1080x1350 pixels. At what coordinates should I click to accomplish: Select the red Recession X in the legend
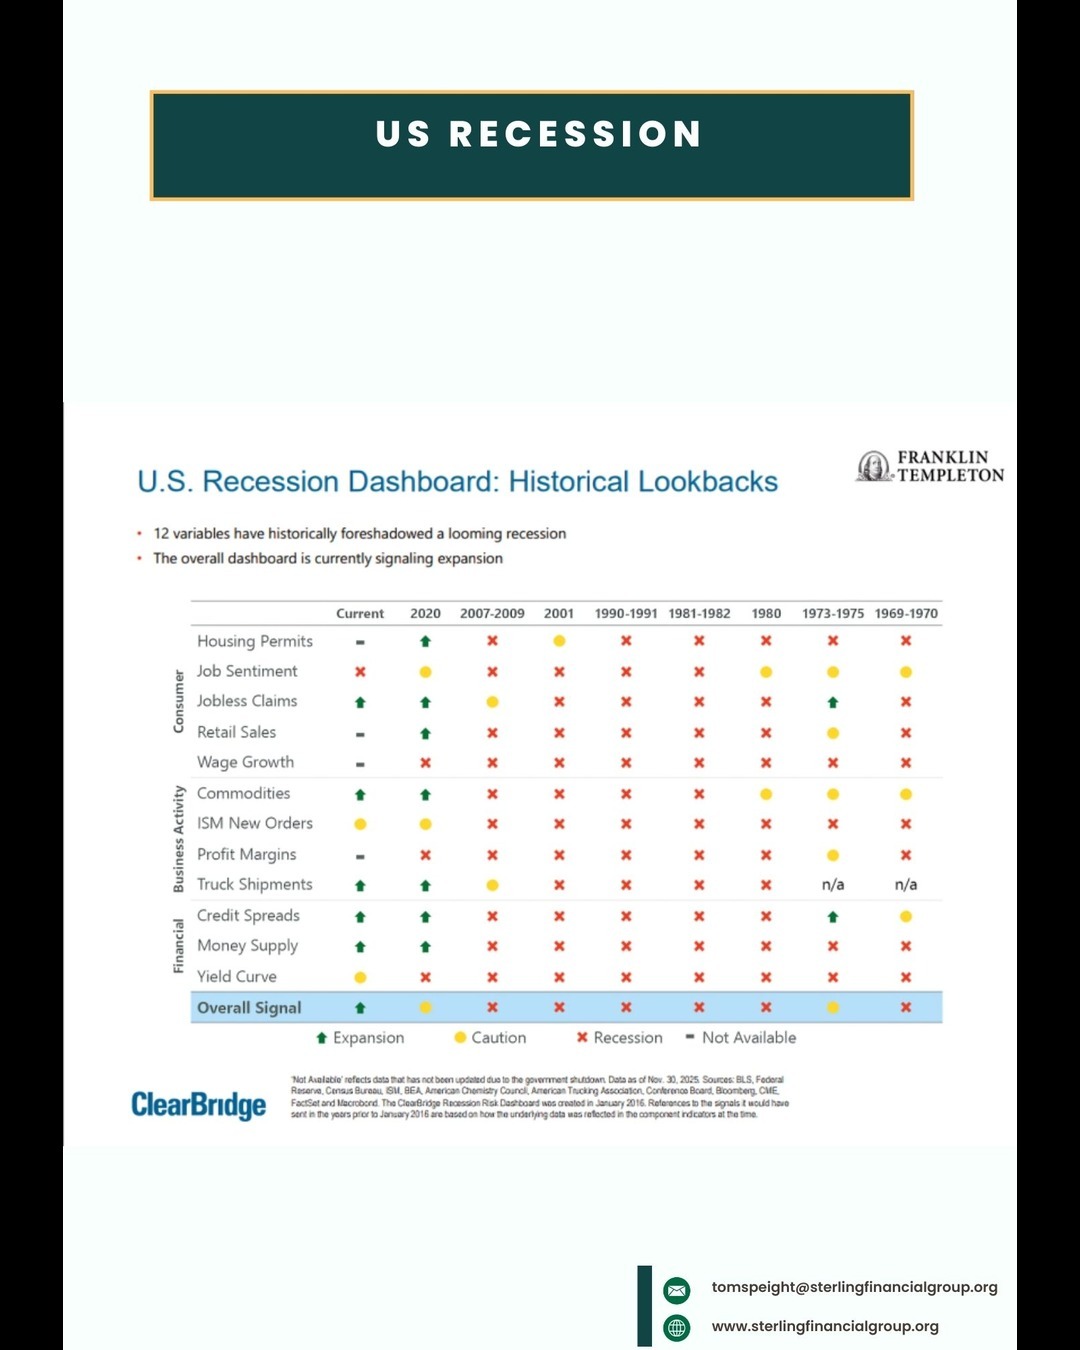tap(582, 1038)
